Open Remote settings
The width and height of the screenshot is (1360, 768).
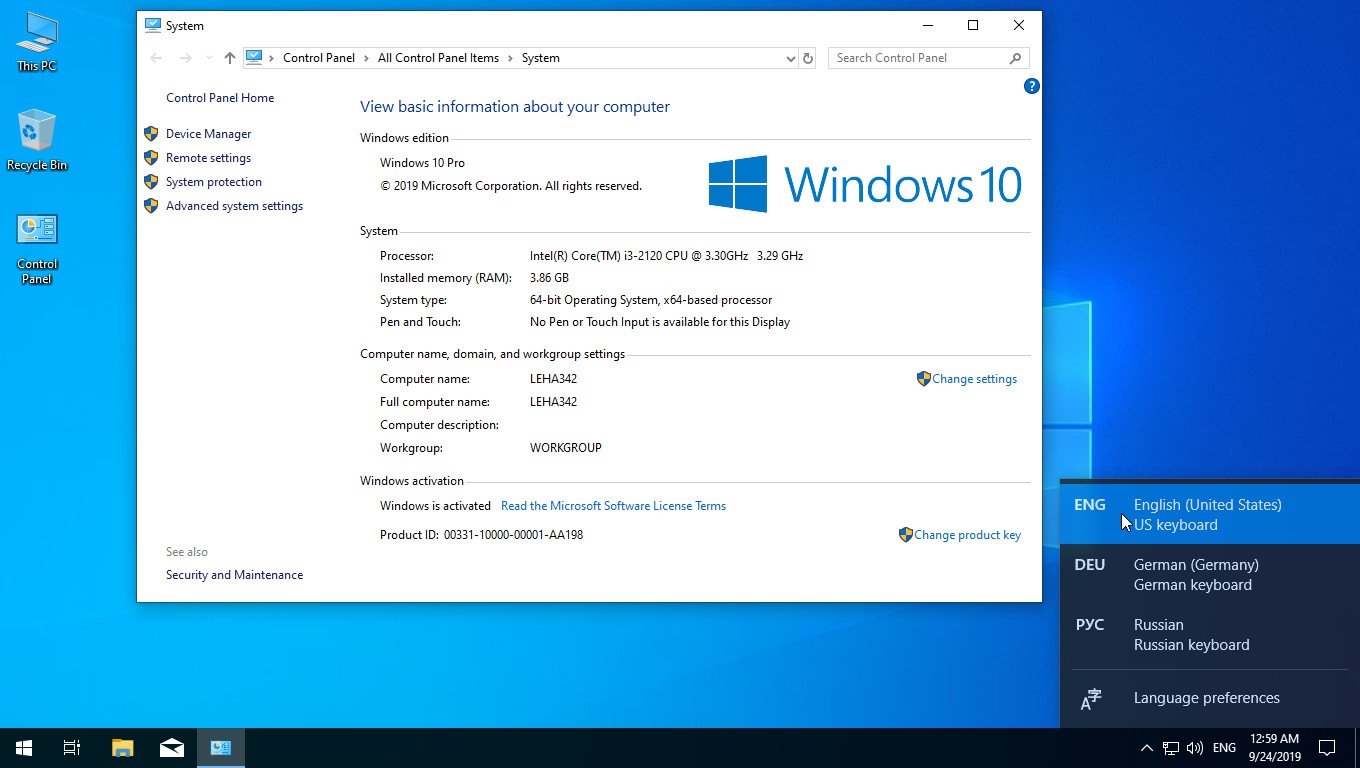pos(208,158)
